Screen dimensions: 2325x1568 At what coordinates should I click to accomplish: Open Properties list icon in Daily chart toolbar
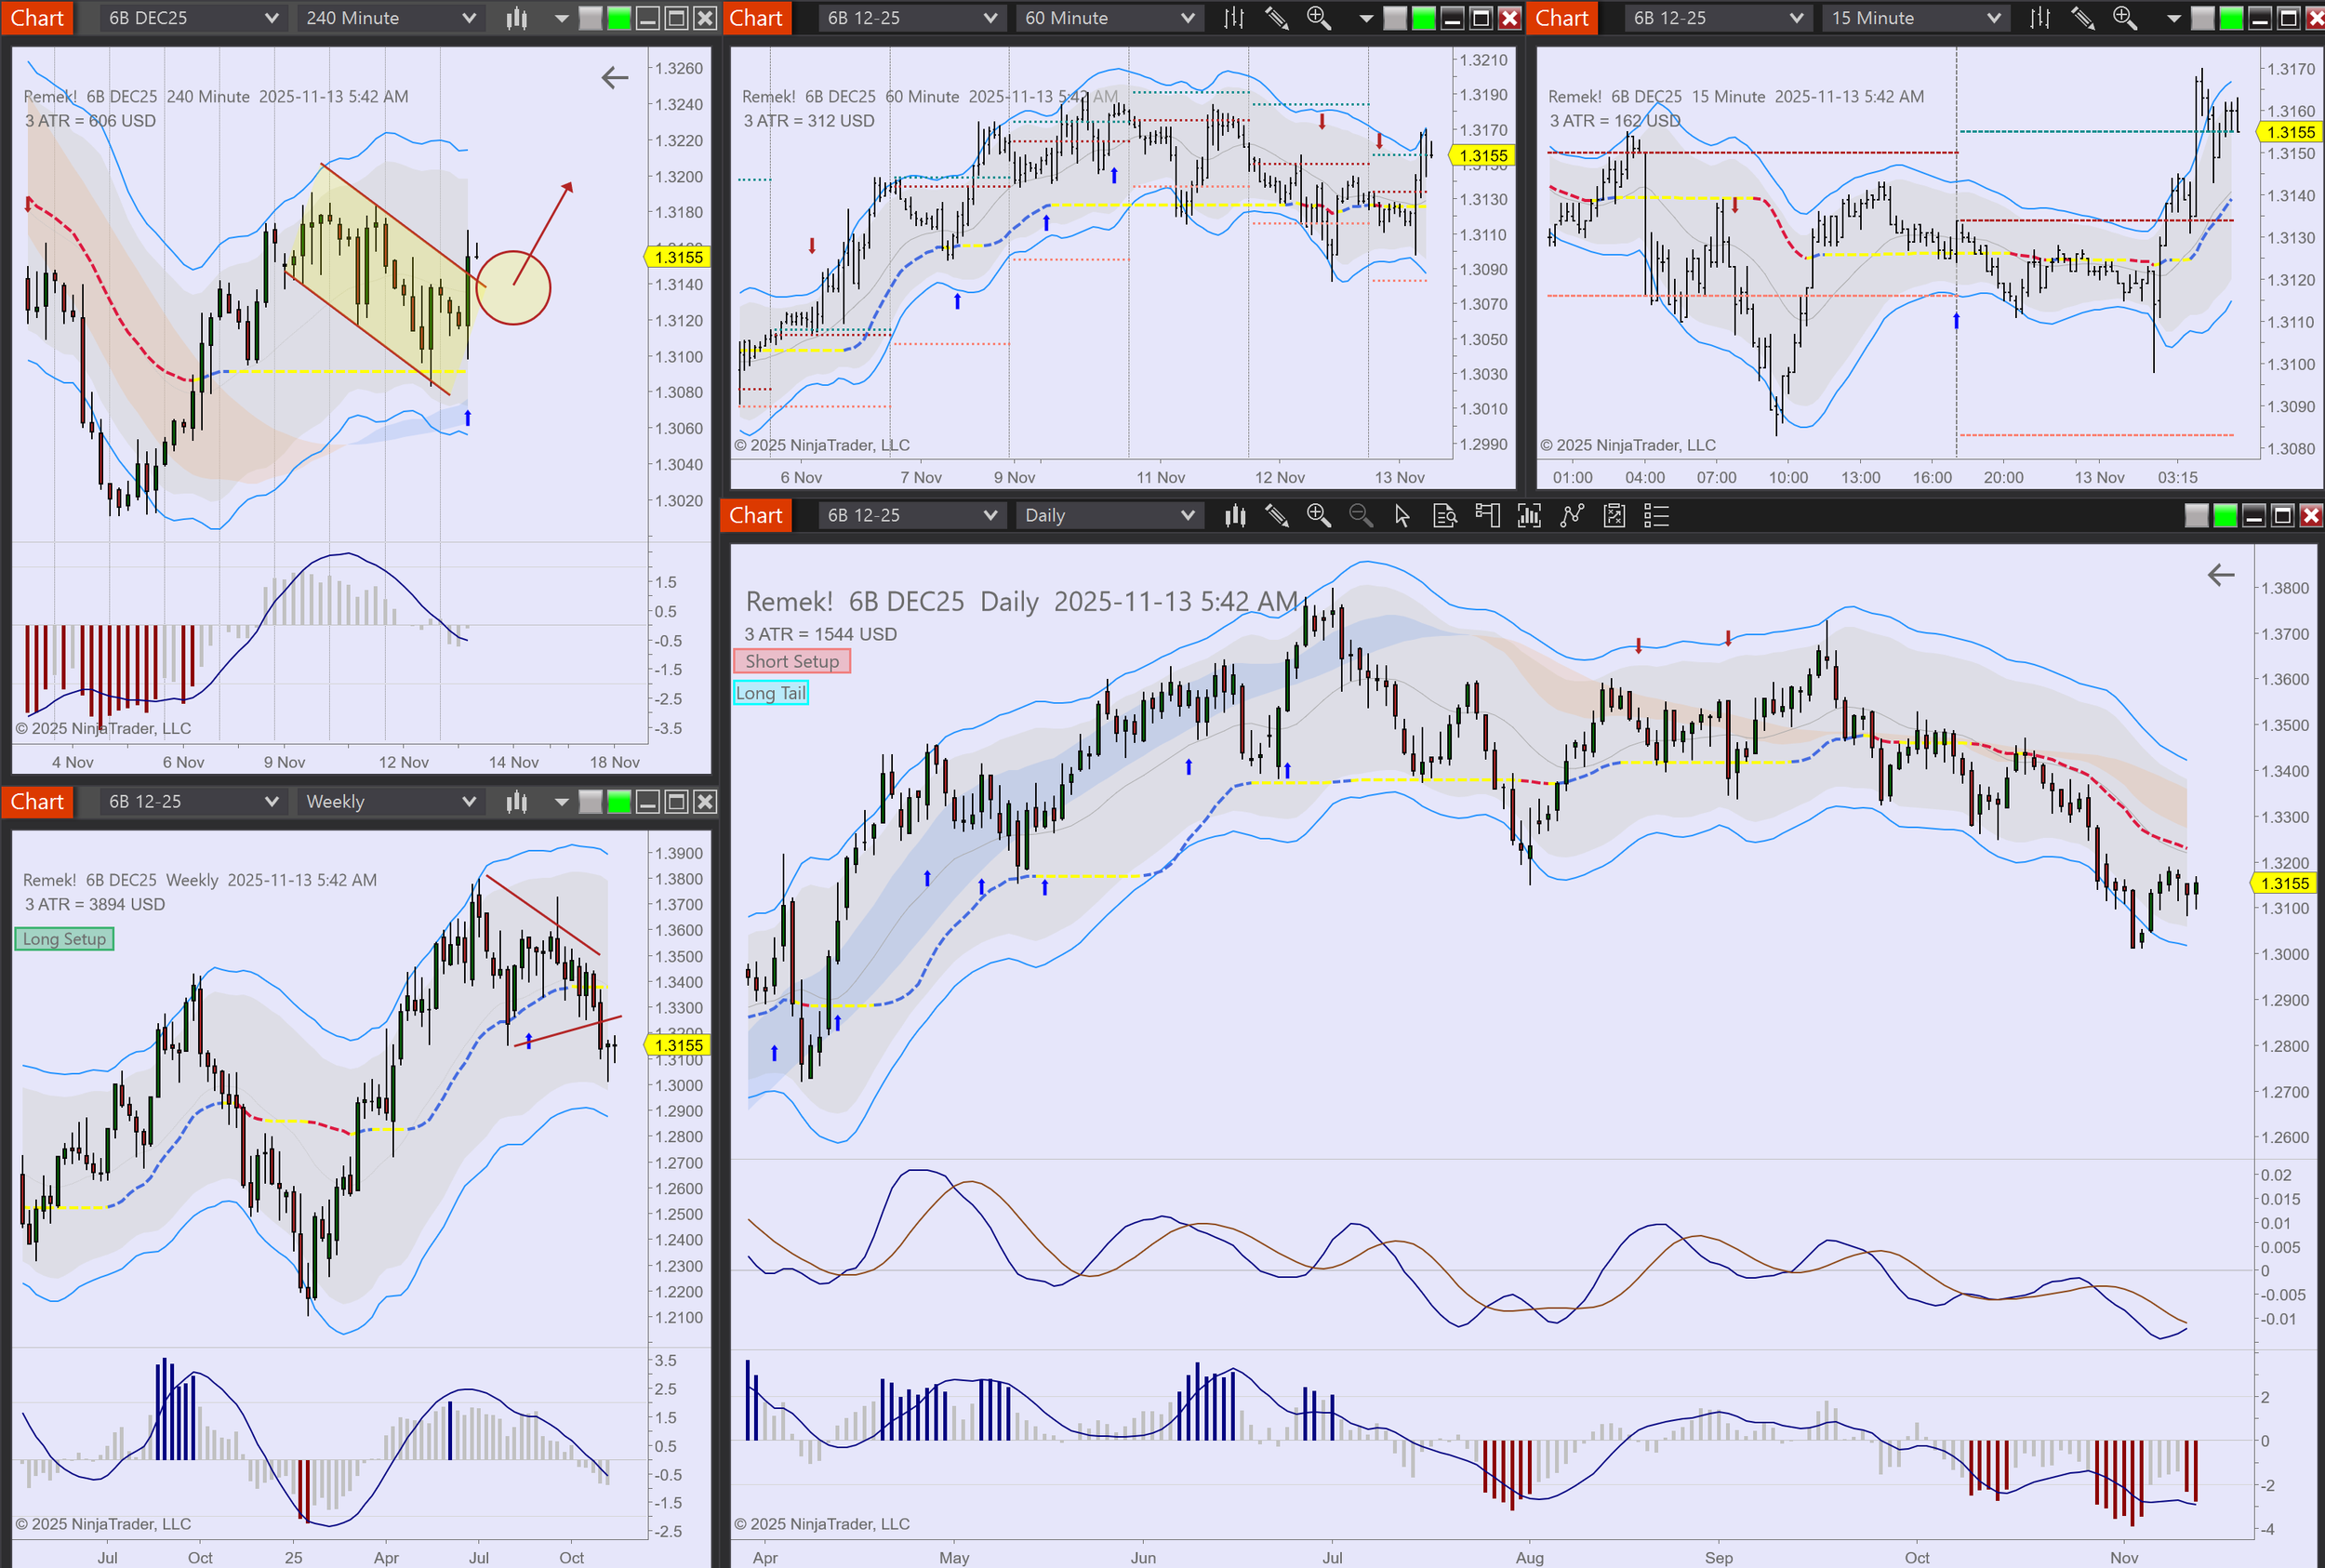tap(1656, 515)
